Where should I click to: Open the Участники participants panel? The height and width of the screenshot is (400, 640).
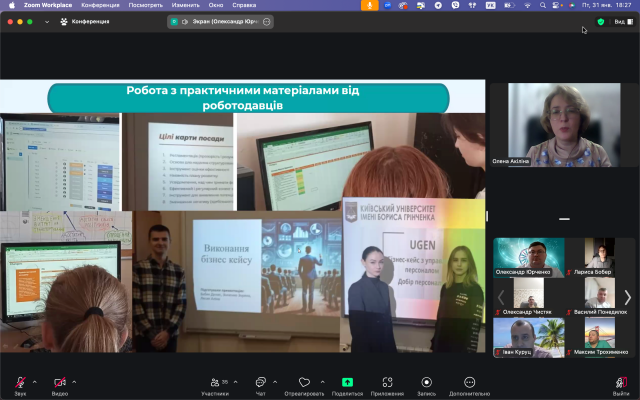pos(214,384)
